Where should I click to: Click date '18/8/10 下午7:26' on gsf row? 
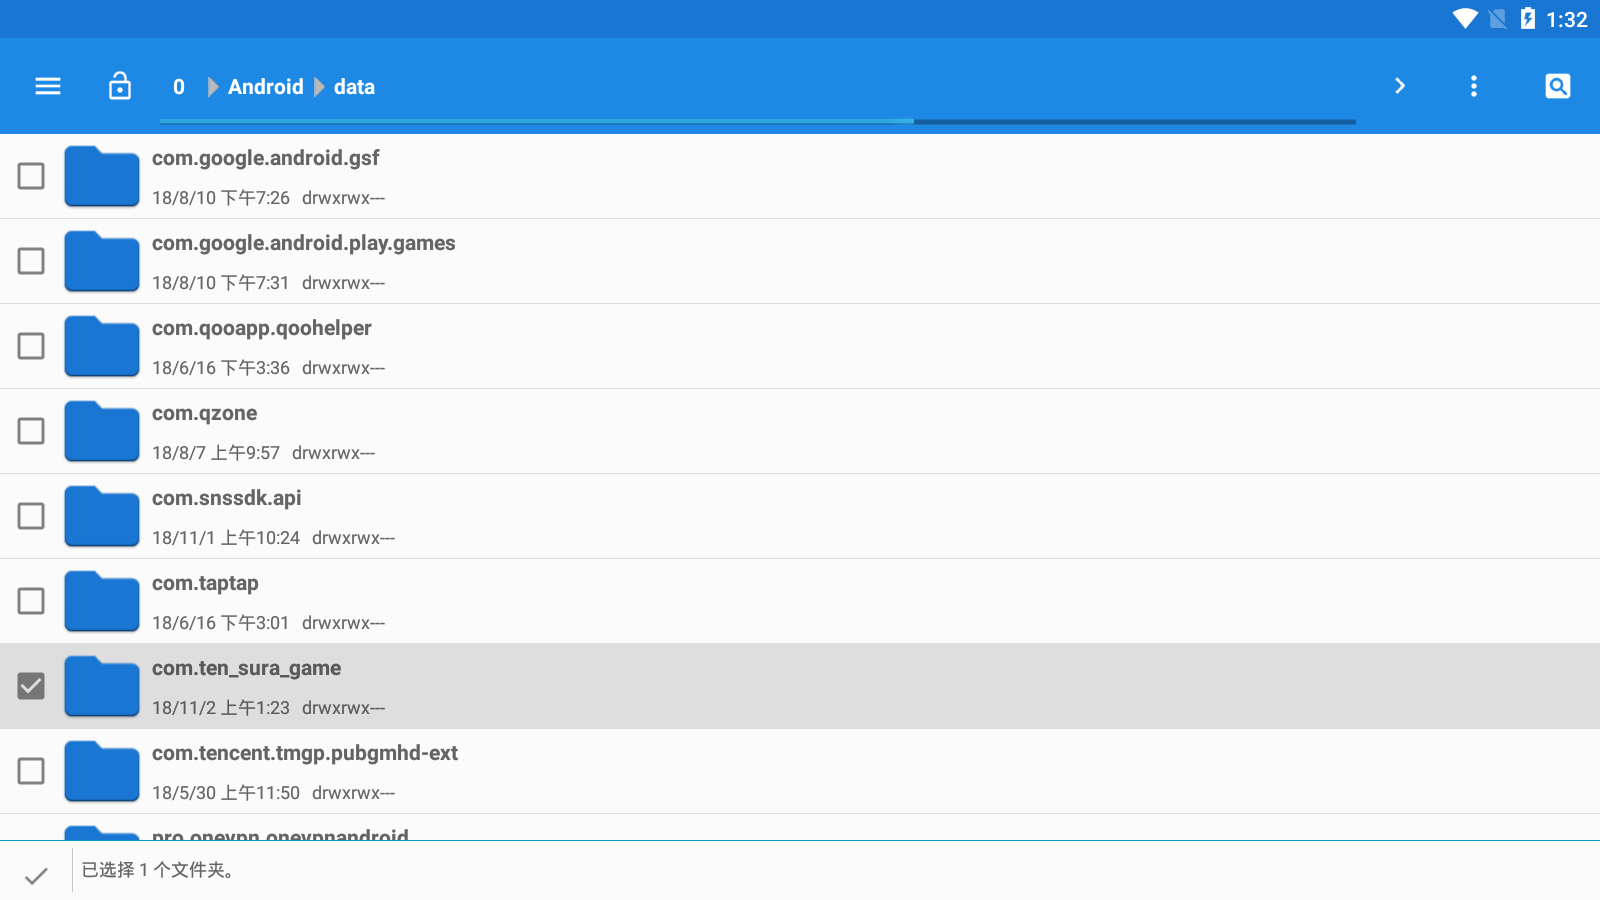pos(221,198)
